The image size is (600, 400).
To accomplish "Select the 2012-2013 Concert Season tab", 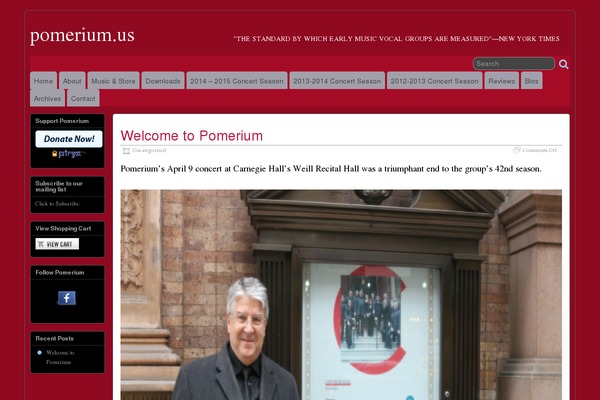I will click(x=435, y=81).
